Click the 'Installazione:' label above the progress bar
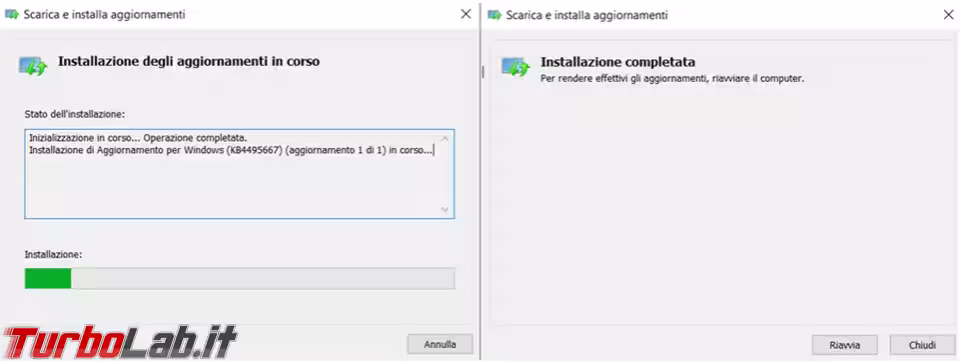This screenshot has width=960, height=362. point(53,254)
